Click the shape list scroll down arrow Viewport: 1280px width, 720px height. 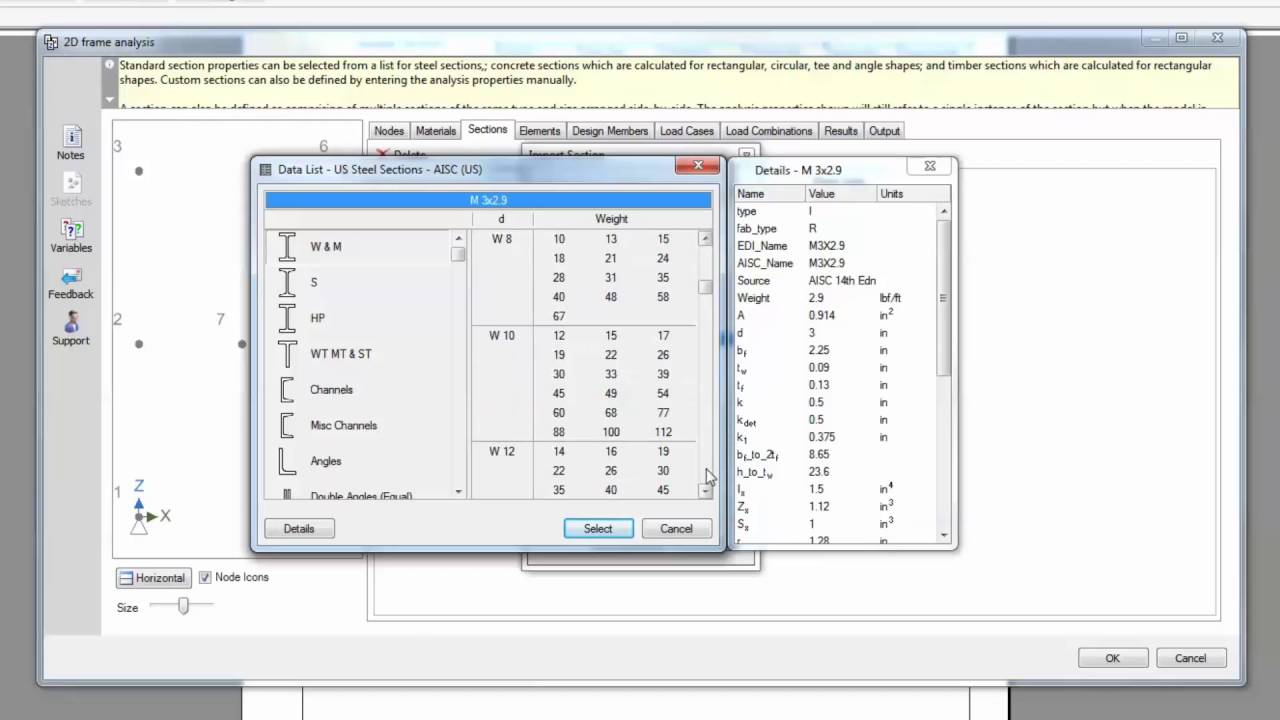click(459, 491)
